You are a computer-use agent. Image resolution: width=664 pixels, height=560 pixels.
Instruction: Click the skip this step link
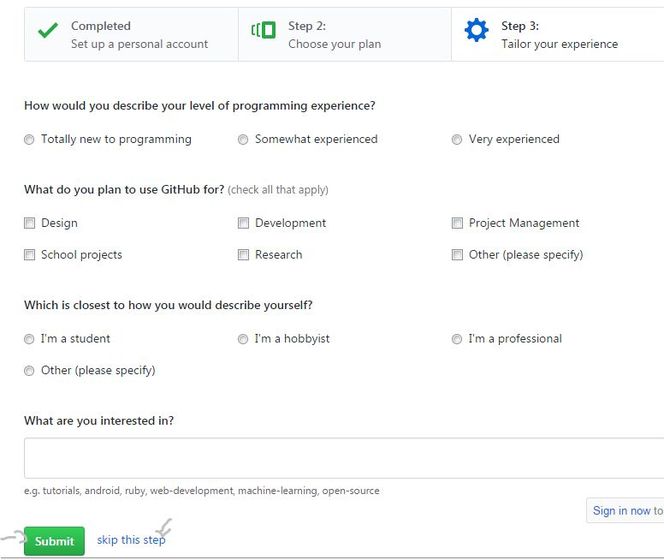click(x=131, y=540)
